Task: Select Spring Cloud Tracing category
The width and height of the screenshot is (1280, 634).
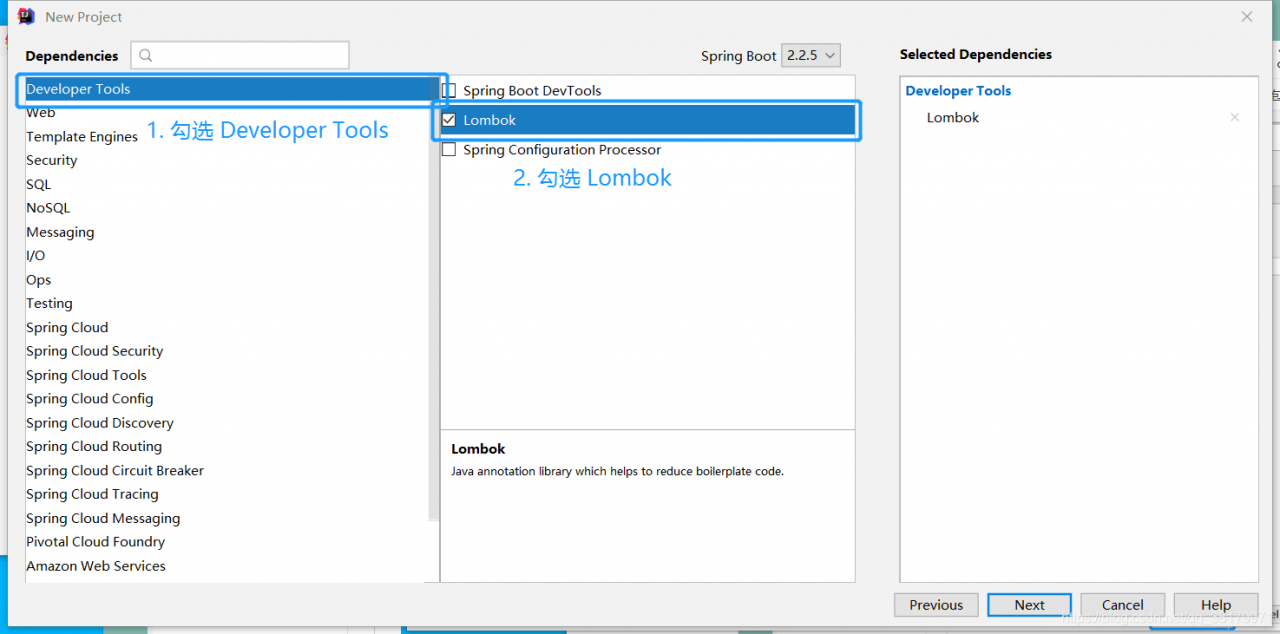Action: coord(92,494)
